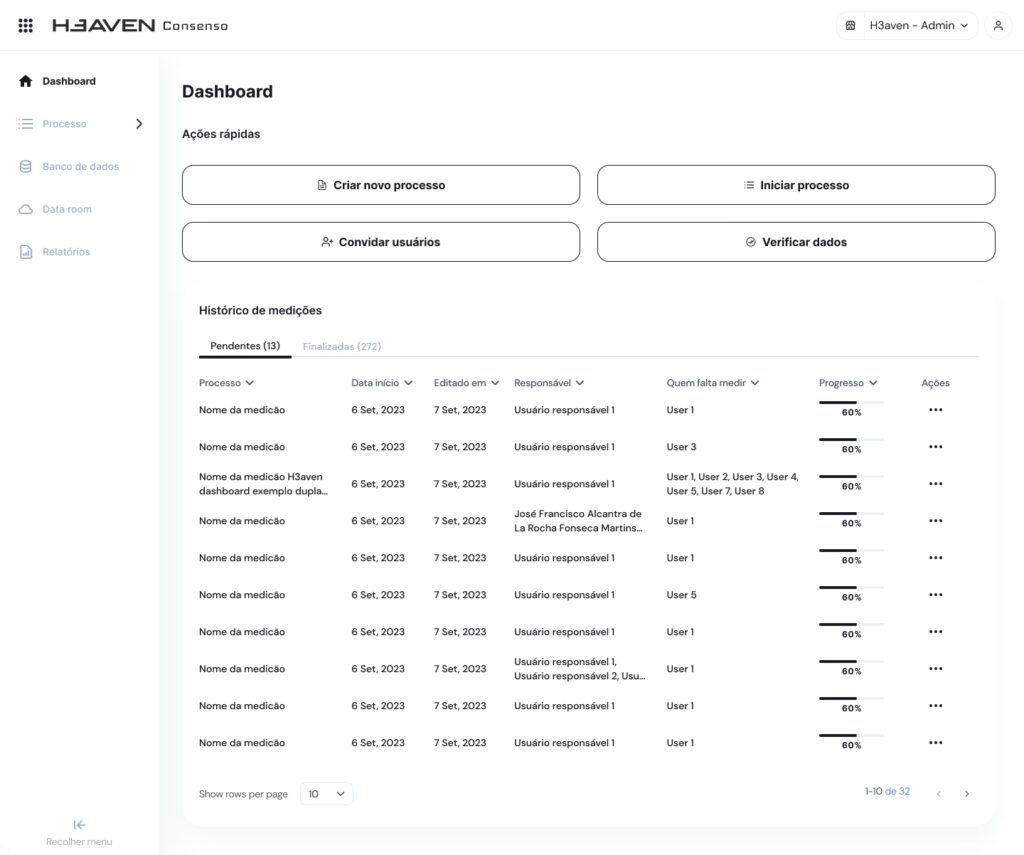
Task: Open the H3aven - Admin organization dropdown
Action: pos(907,26)
